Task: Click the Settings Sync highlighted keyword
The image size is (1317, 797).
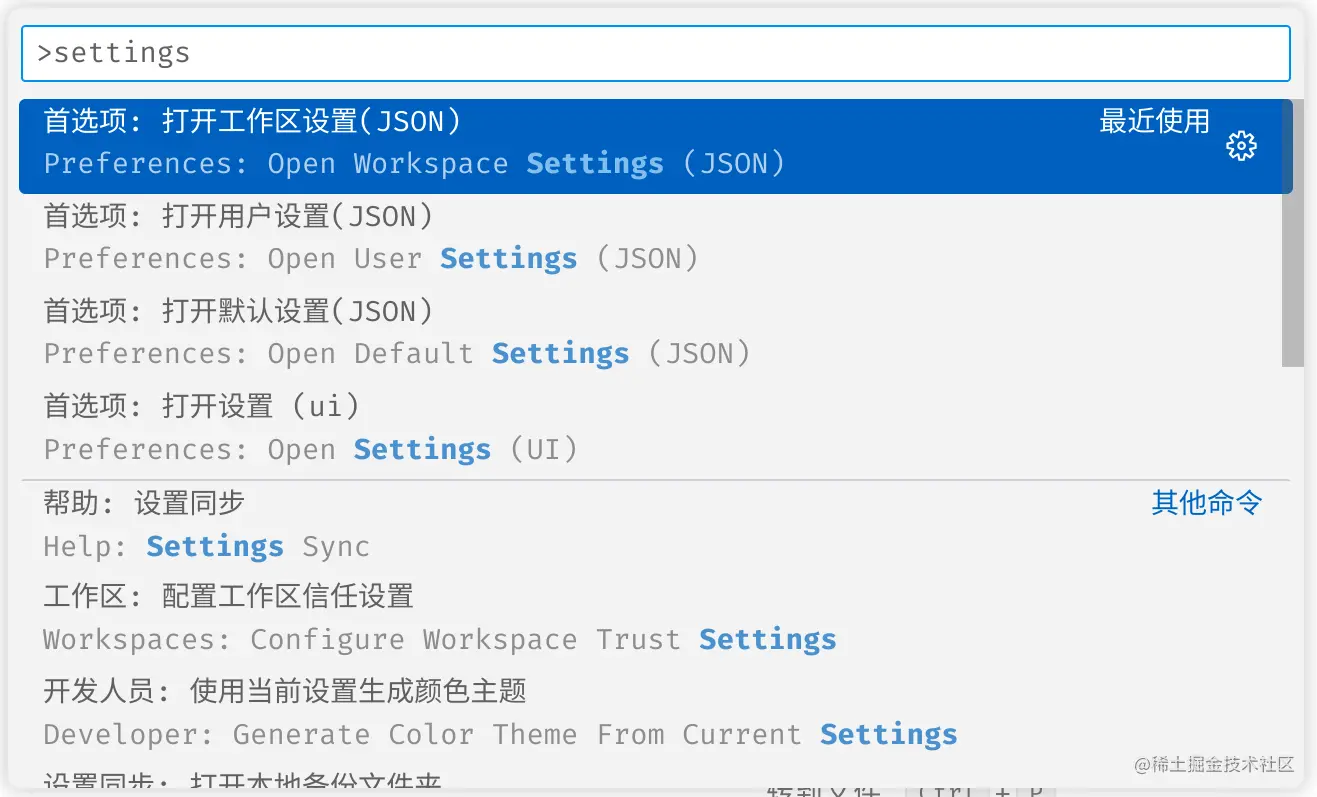Action: point(214,546)
